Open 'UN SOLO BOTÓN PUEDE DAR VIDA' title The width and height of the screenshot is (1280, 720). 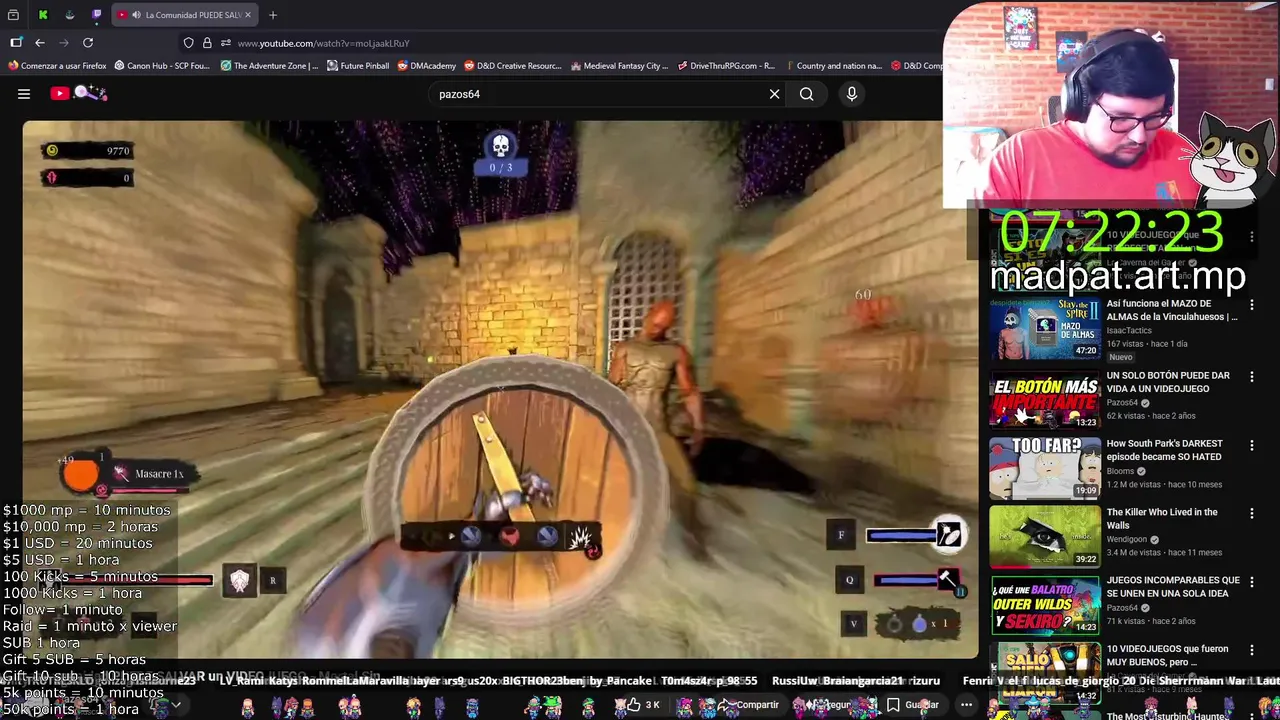point(1168,382)
